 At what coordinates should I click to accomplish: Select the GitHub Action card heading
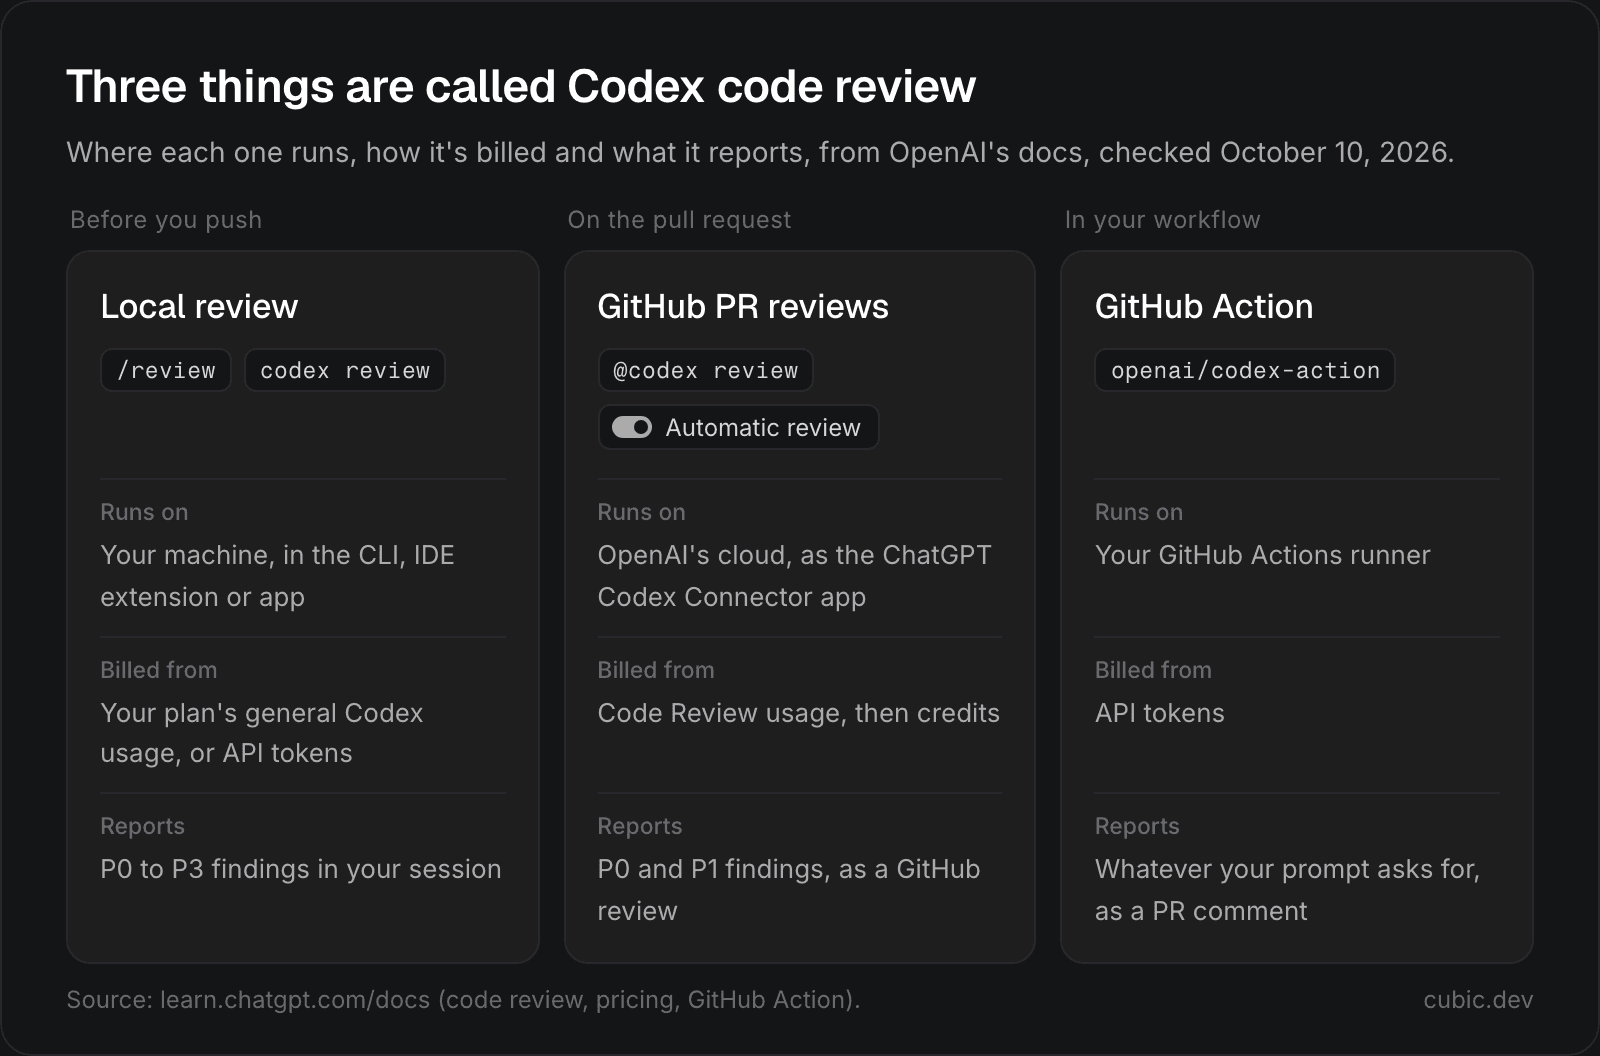1204,306
